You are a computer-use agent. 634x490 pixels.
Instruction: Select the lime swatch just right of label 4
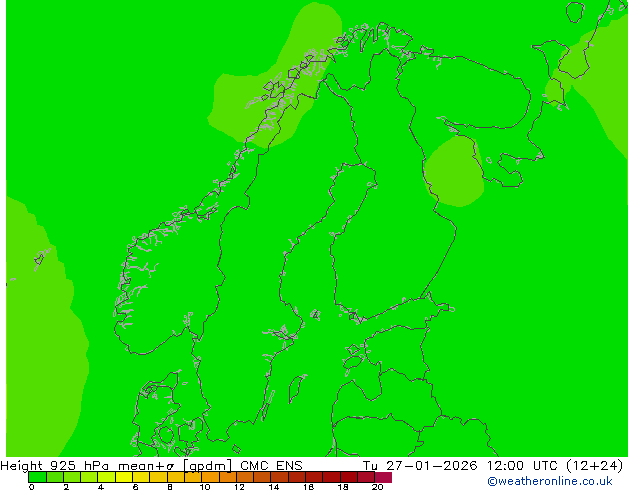[106, 477]
